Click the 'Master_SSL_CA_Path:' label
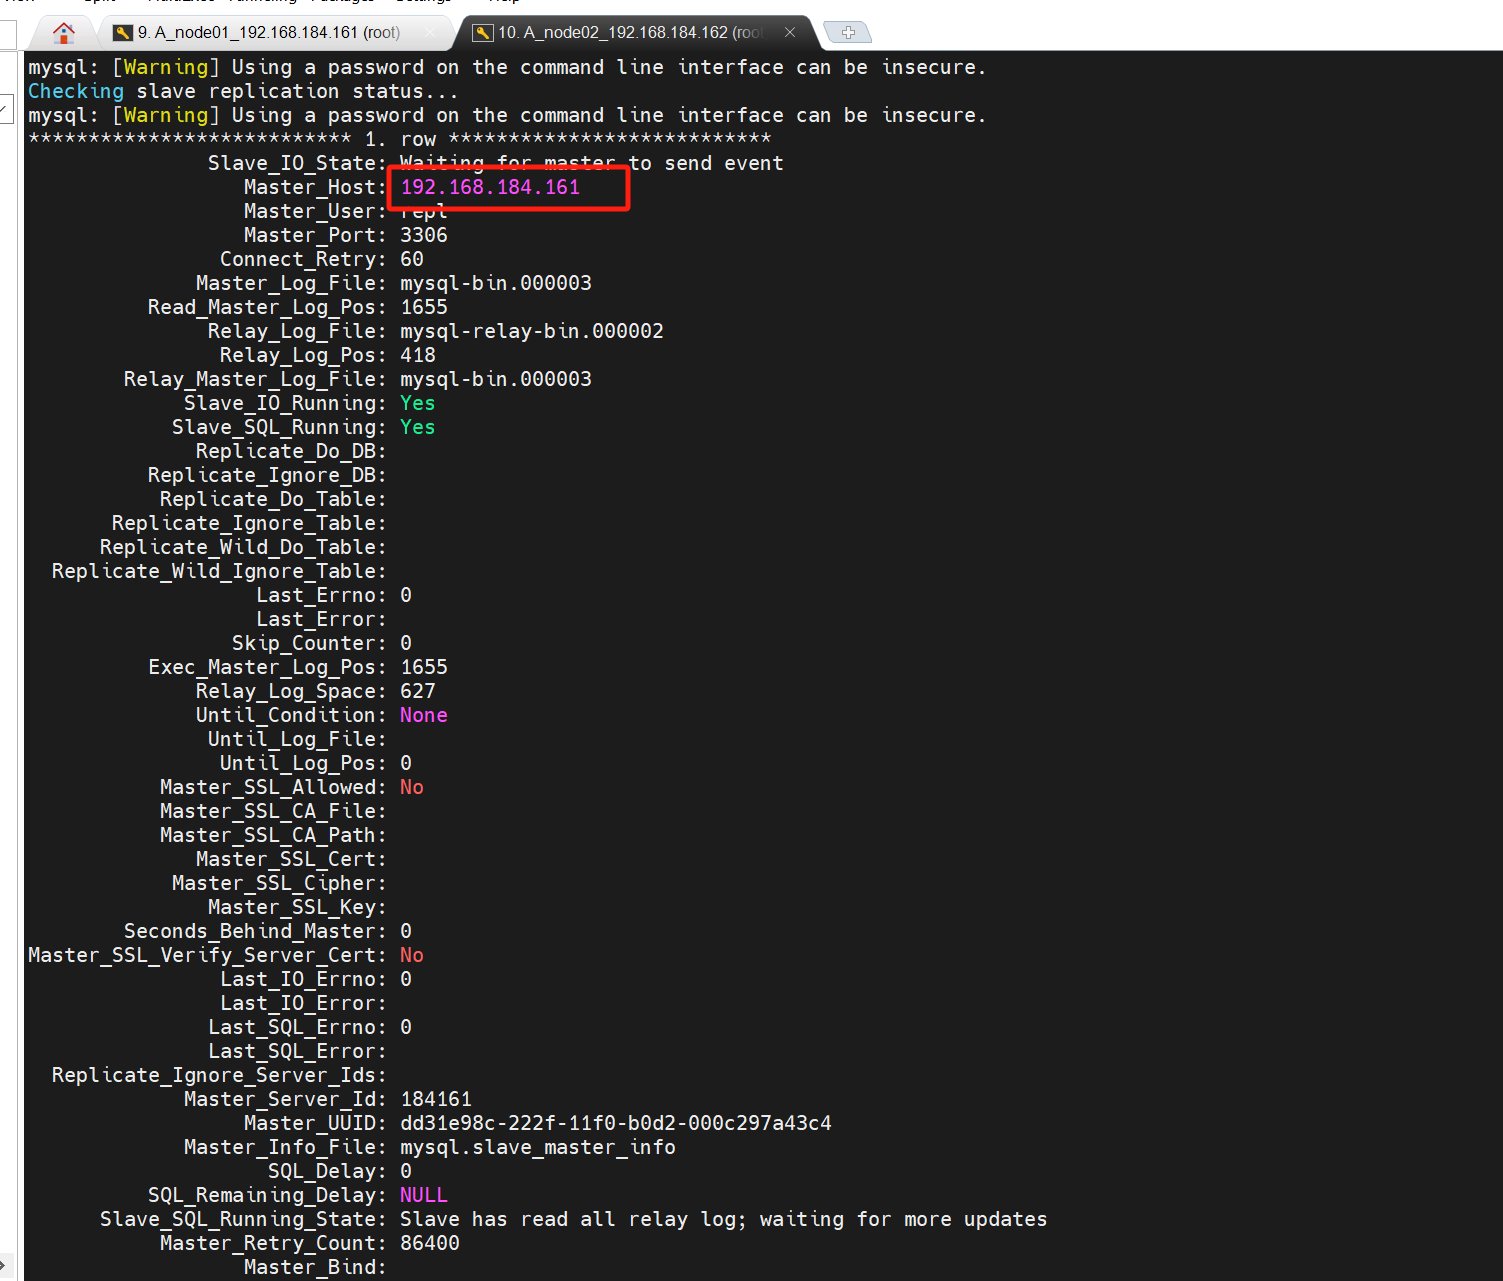The width and height of the screenshot is (1503, 1281). (273, 835)
